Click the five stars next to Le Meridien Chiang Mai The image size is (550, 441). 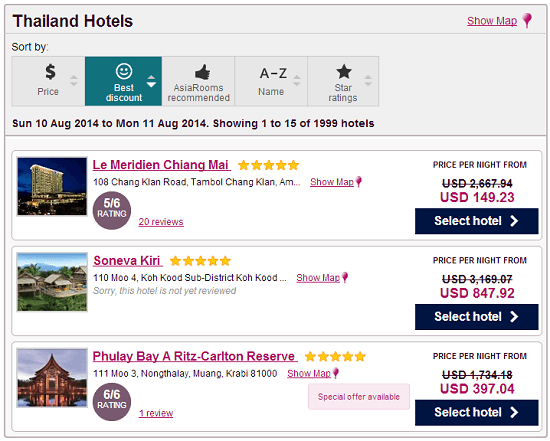click(268, 165)
